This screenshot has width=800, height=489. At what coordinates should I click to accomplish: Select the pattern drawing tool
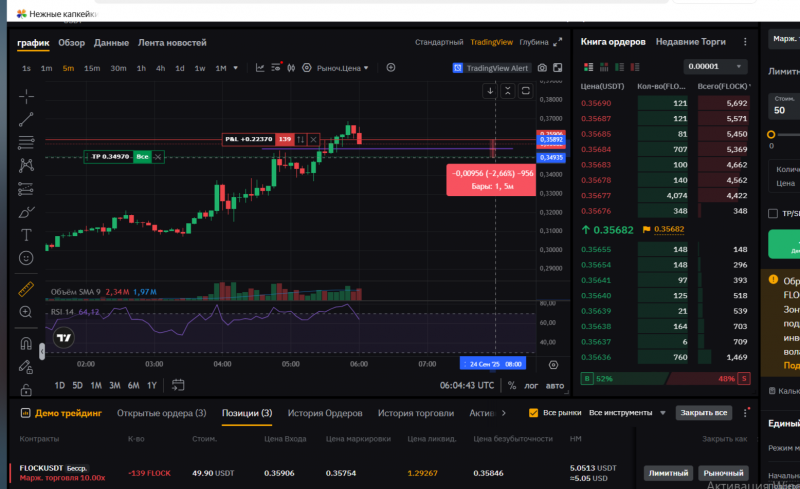tap(27, 165)
